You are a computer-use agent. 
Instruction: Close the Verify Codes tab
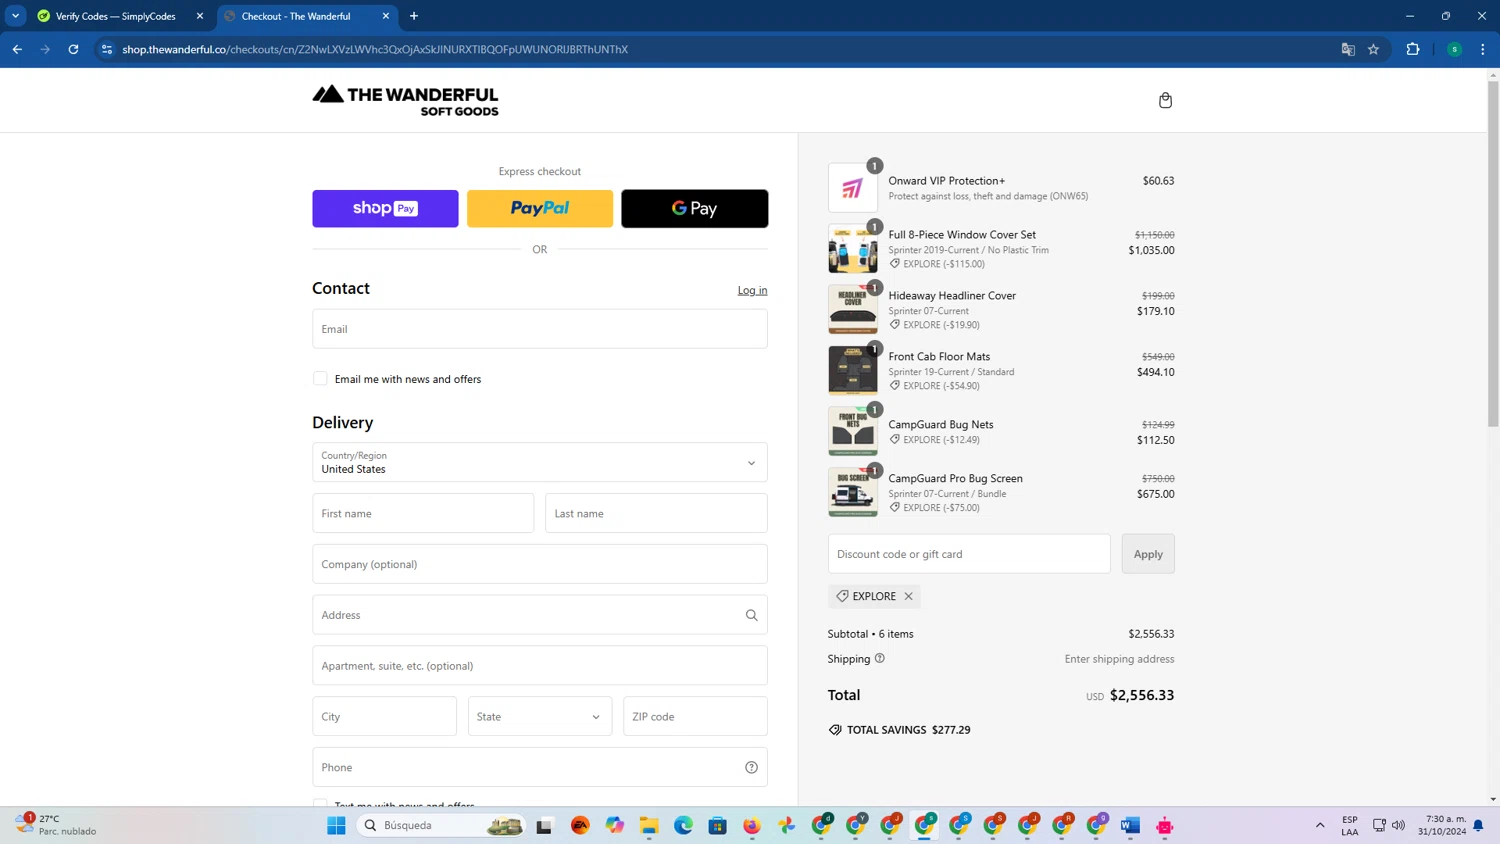tap(200, 16)
